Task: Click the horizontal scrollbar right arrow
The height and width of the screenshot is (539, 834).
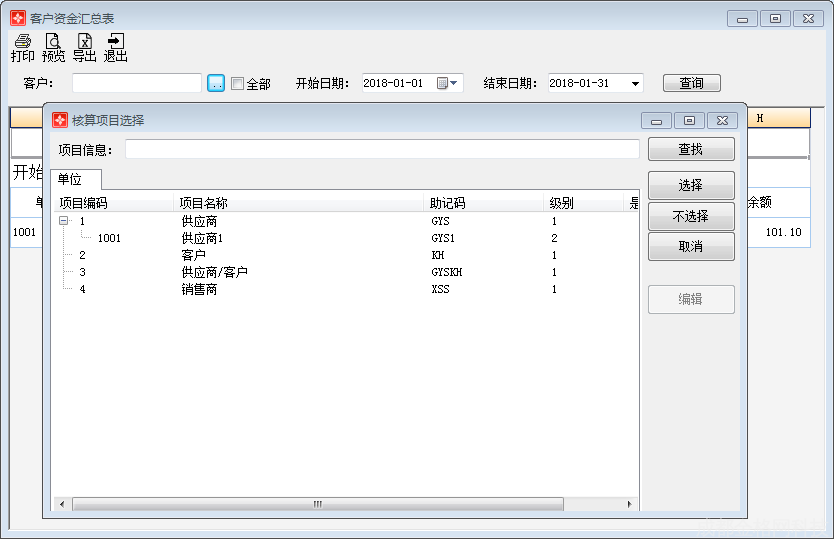Action: [x=629, y=504]
